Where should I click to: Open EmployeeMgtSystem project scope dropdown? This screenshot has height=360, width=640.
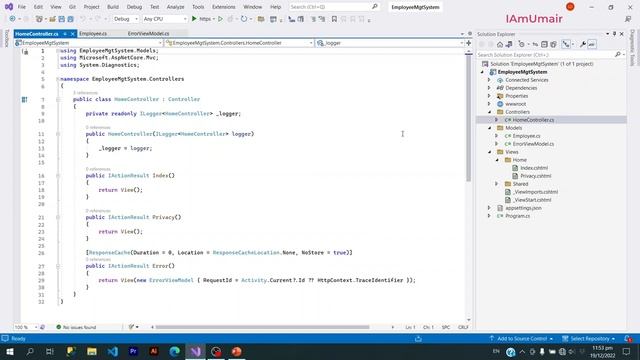(89, 43)
